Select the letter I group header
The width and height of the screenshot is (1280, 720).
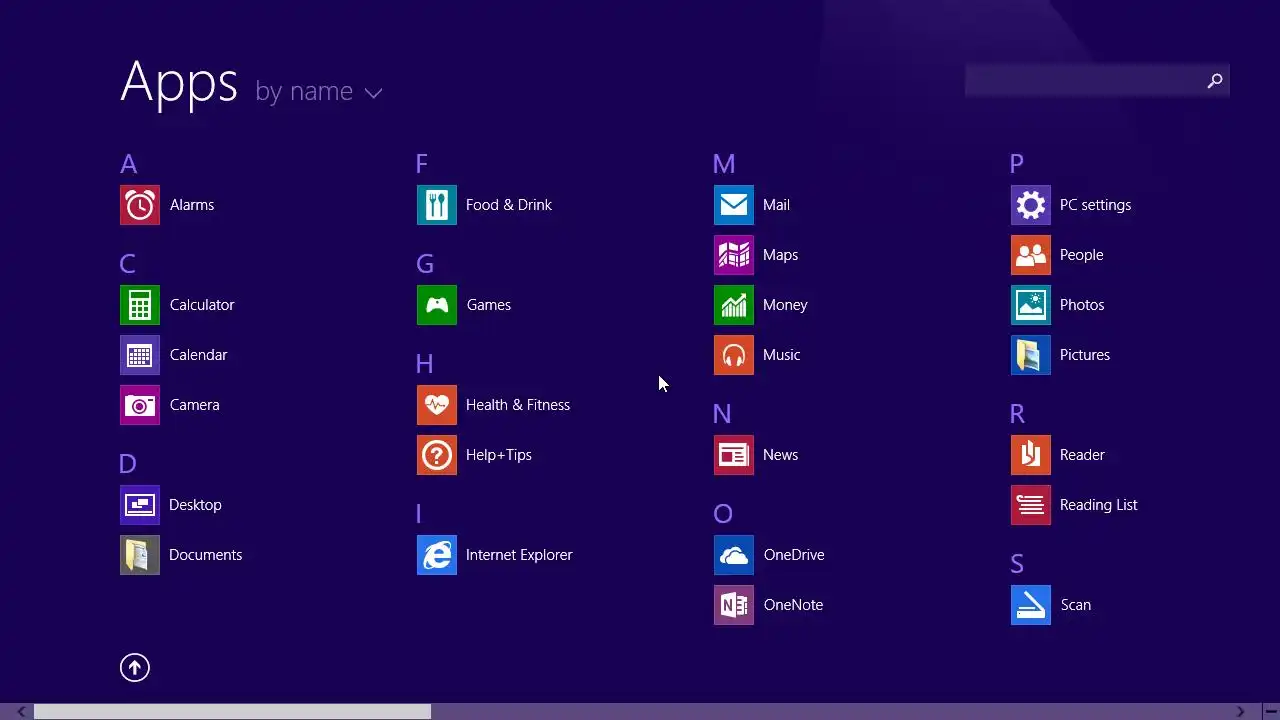tap(419, 514)
